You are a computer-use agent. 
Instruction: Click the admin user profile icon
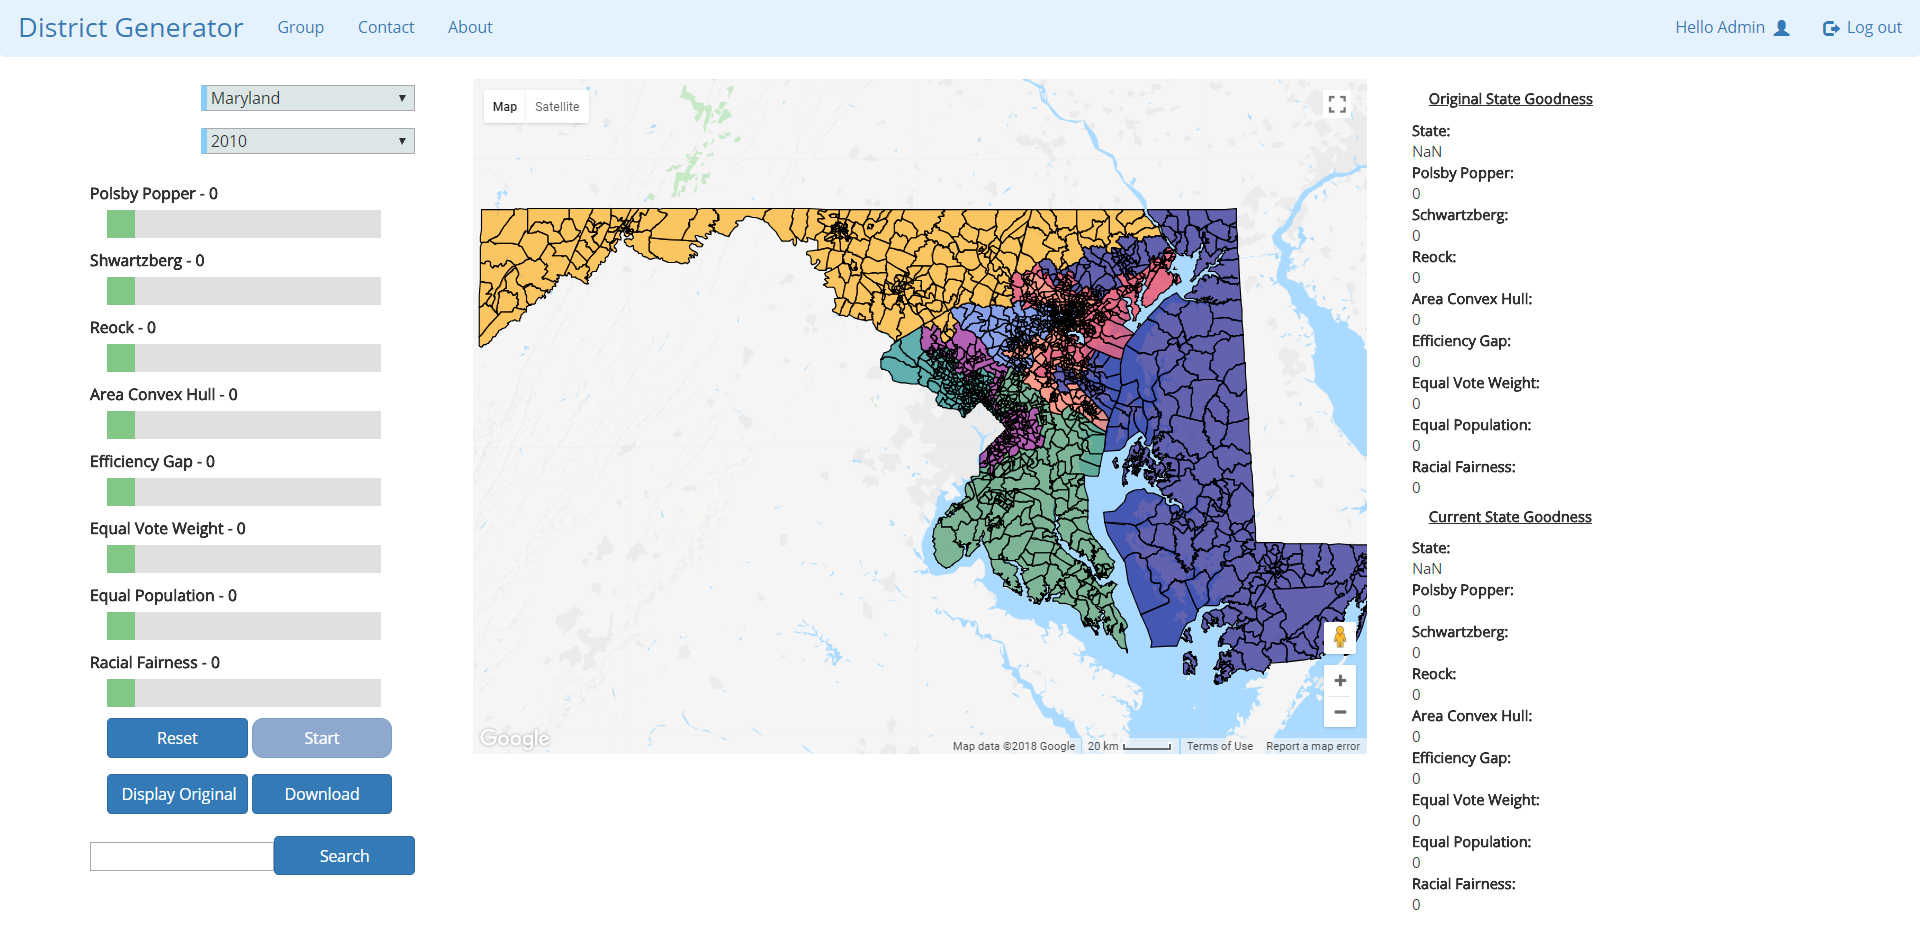pyautogui.click(x=1781, y=28)
